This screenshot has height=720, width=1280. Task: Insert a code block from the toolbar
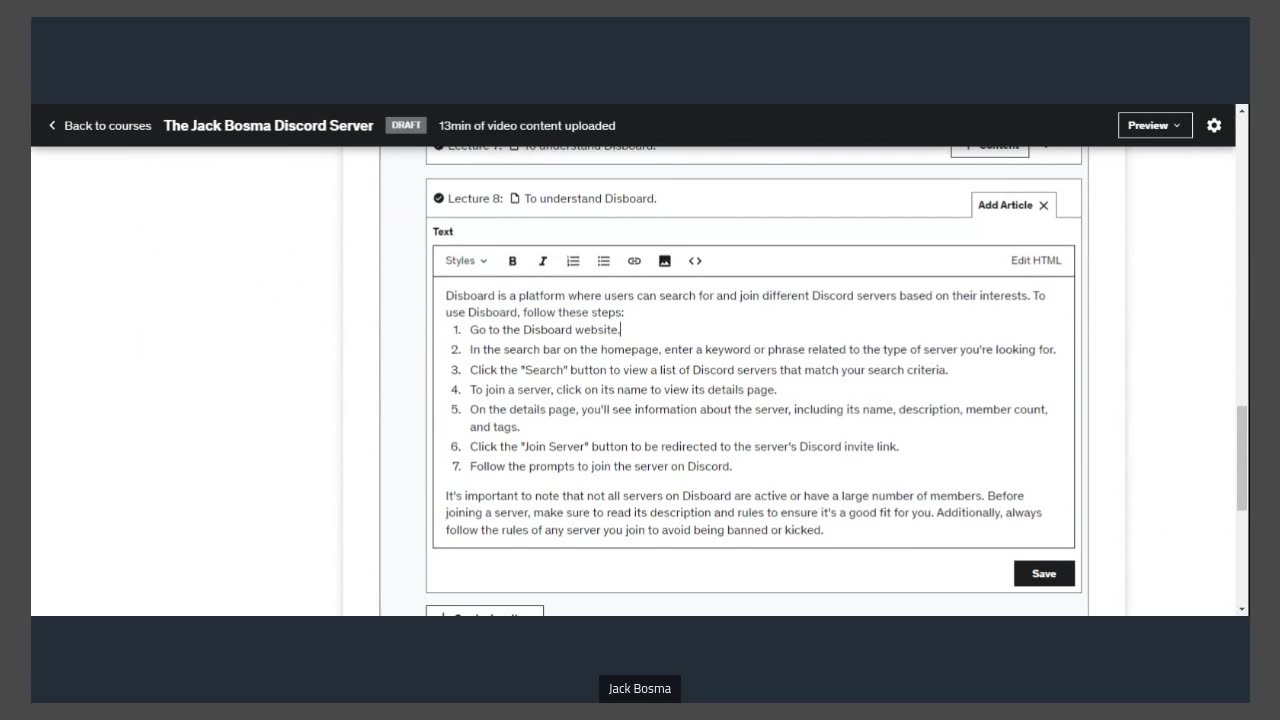coord(695,261)
